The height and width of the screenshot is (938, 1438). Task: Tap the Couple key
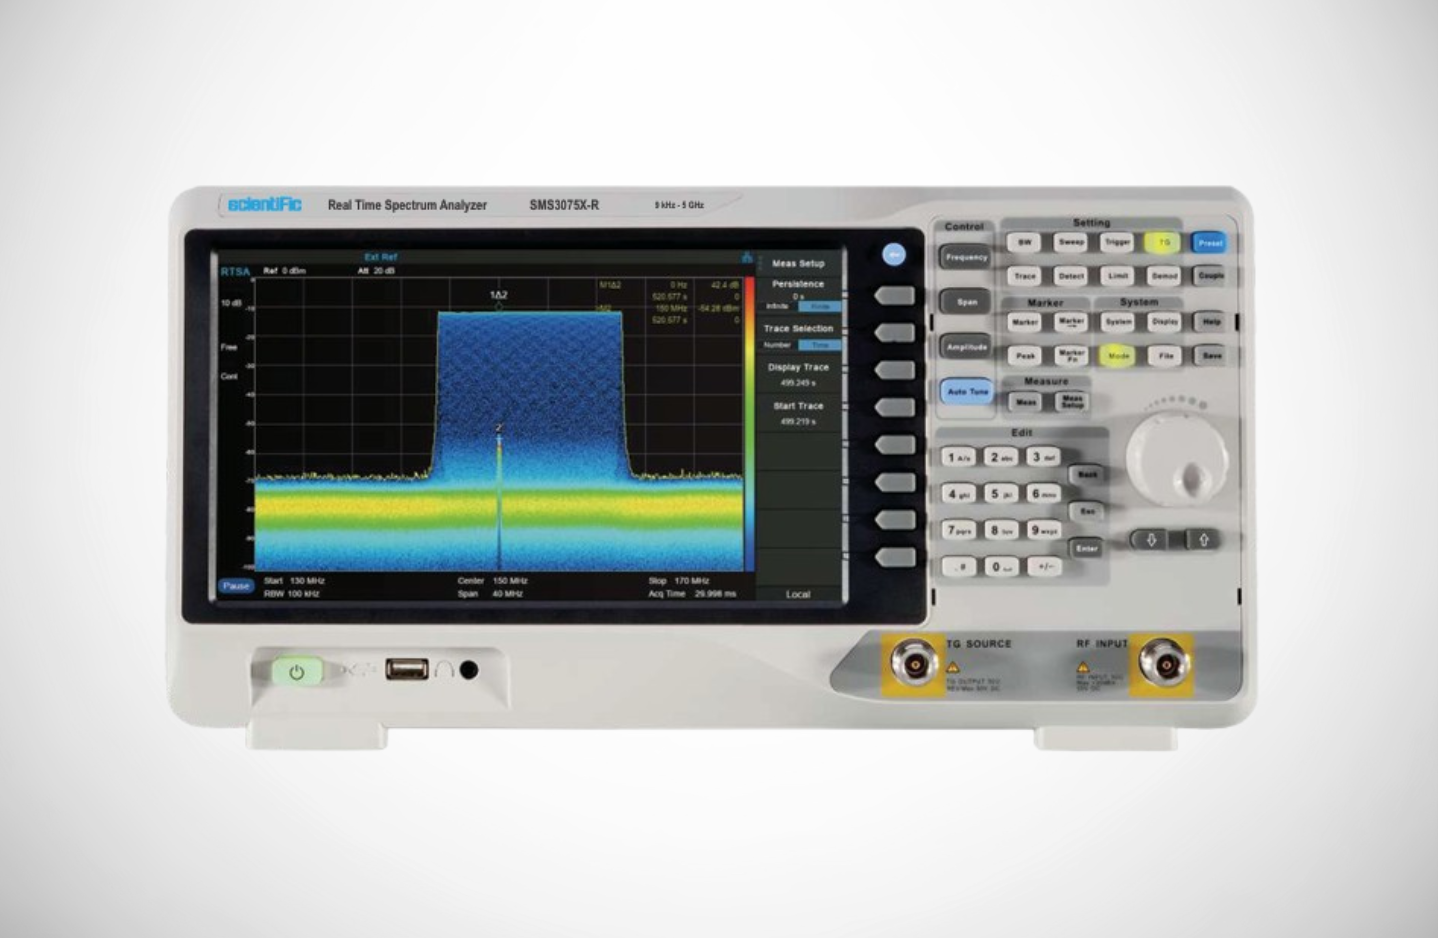pos(1211,275)
